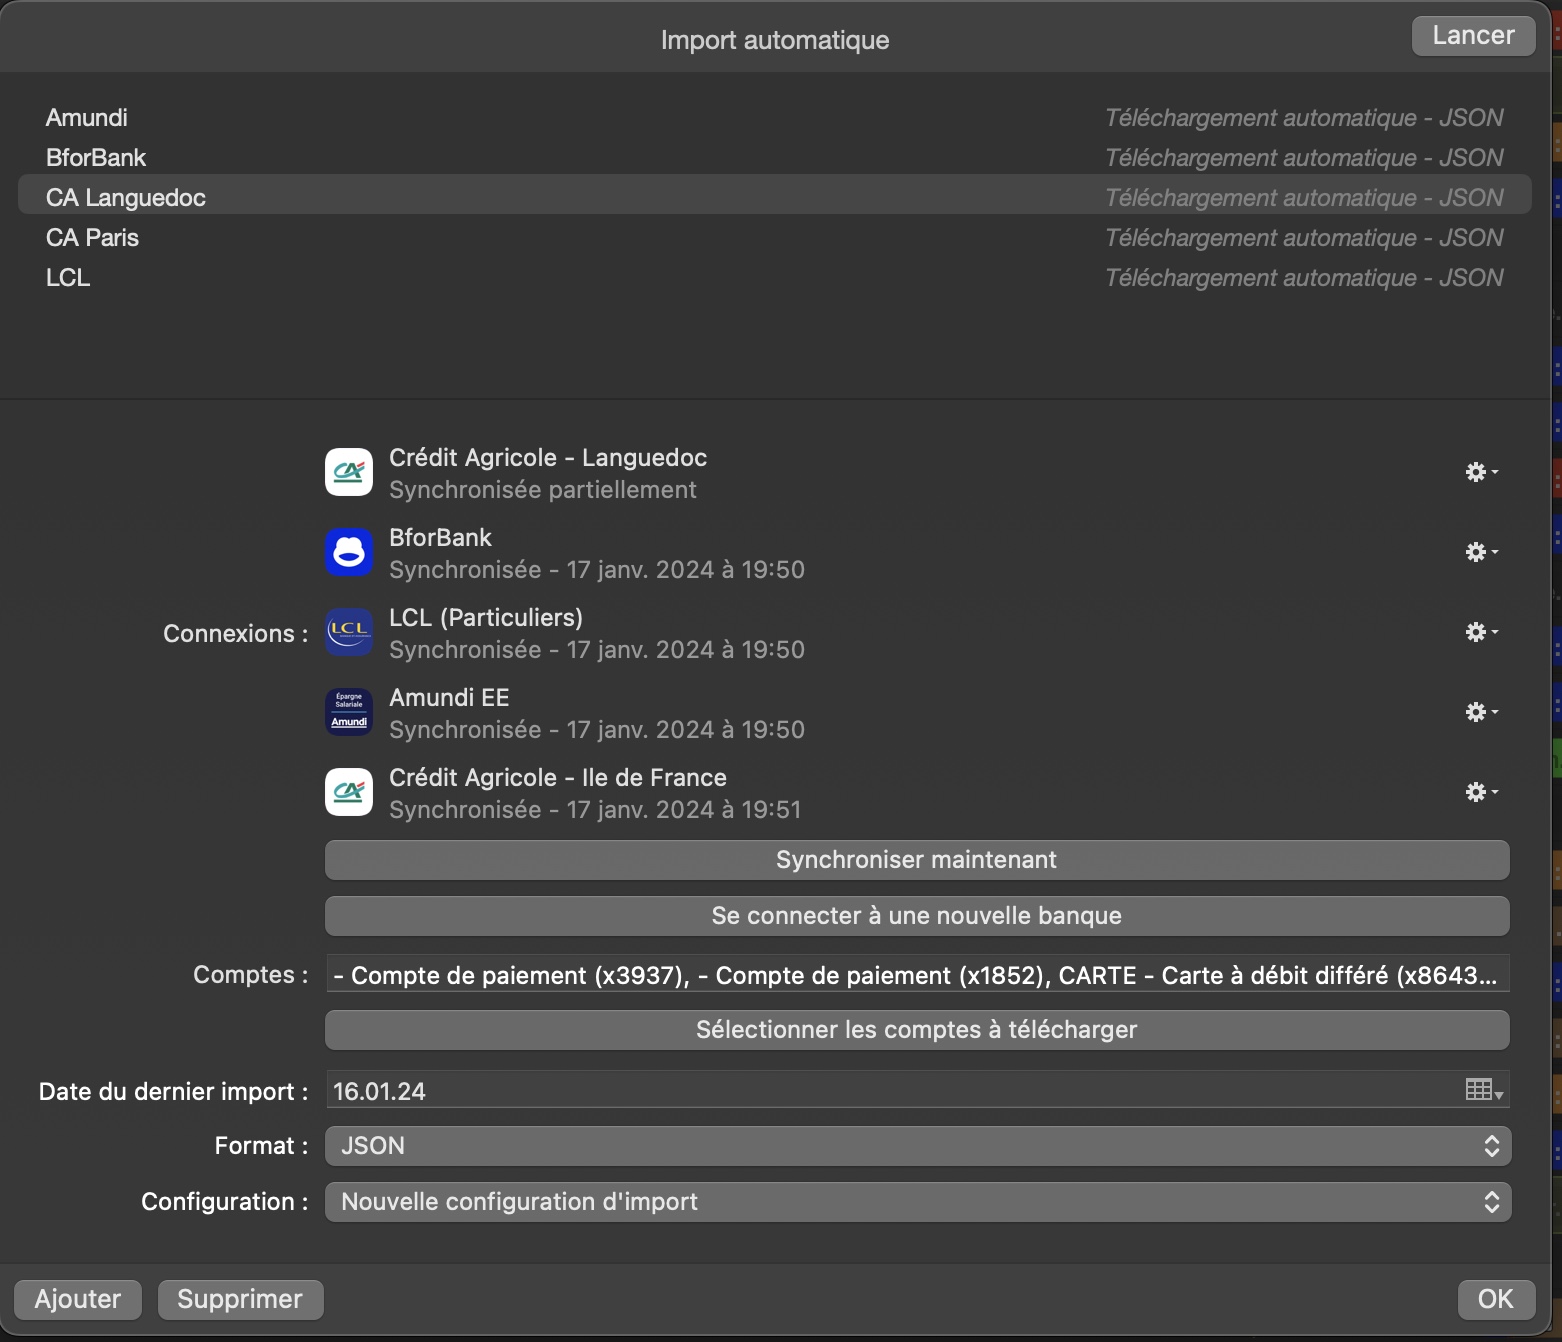Click the Crédit Agricole Ile de France logo
The image size is (1562, 1342).
349,792
